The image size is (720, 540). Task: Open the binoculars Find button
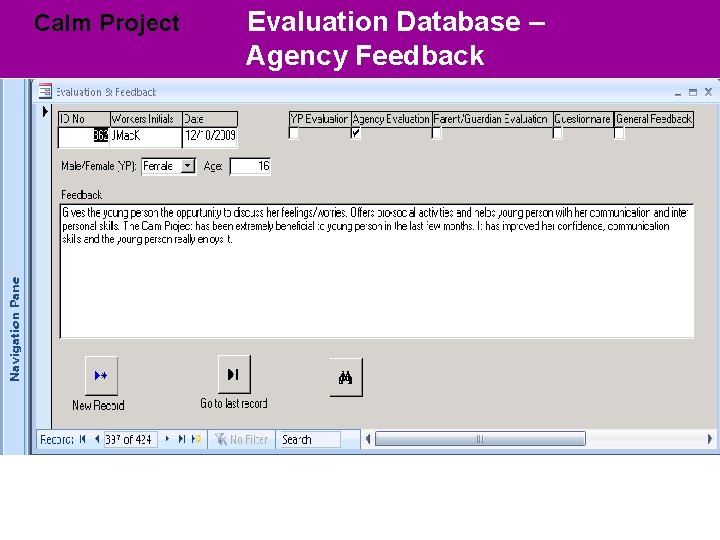click(346, 377)
